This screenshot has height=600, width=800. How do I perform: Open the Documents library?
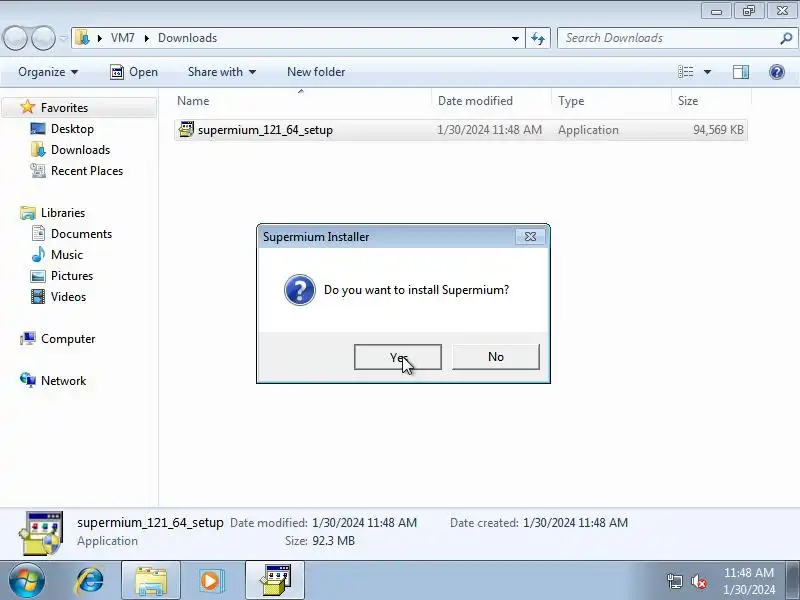[x=81, y=234]
